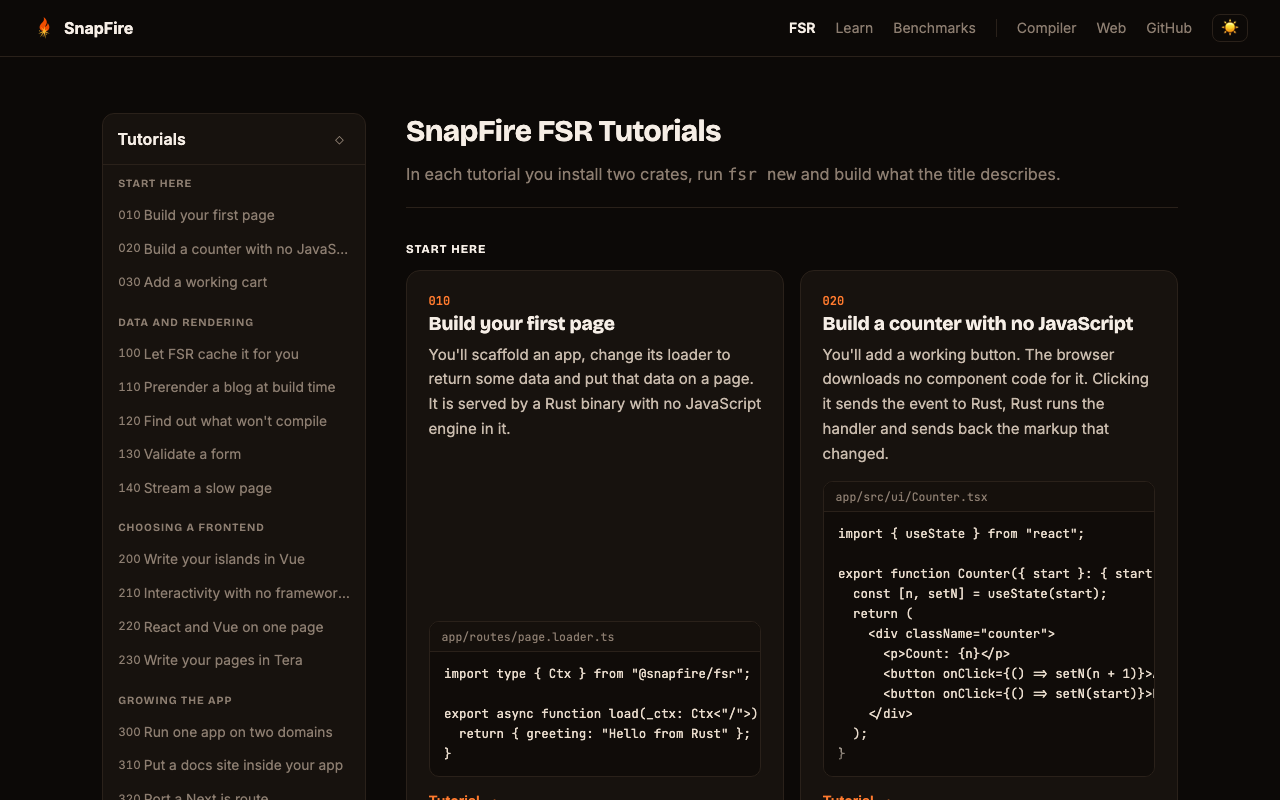1280x800 pixels.
Task: Click the DATA AND RENDERING section label
Action: click(186, 323)
